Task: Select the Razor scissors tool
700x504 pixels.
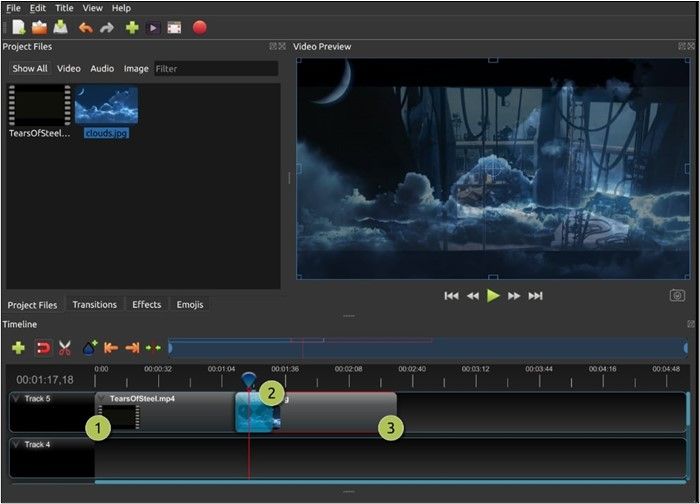Action: [x=65, y=348]
